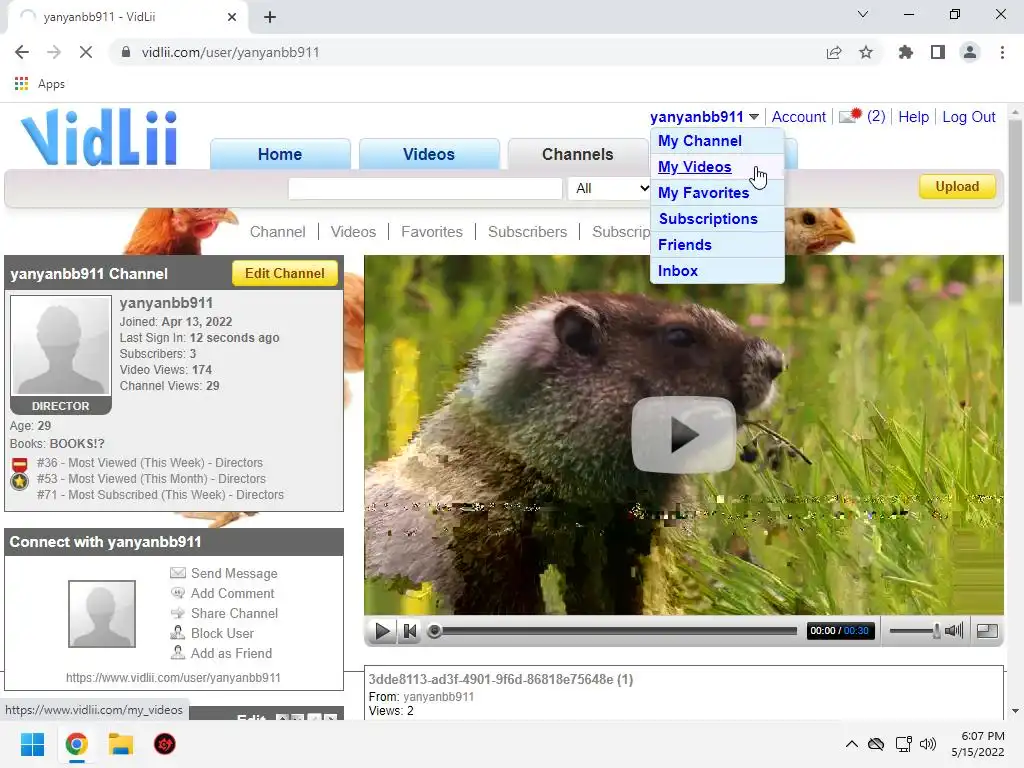The width and height of the screenshot is (1024, 768).
Task: Click avatar in Connect with yanyanbb911 box
Action: [102, 614]
